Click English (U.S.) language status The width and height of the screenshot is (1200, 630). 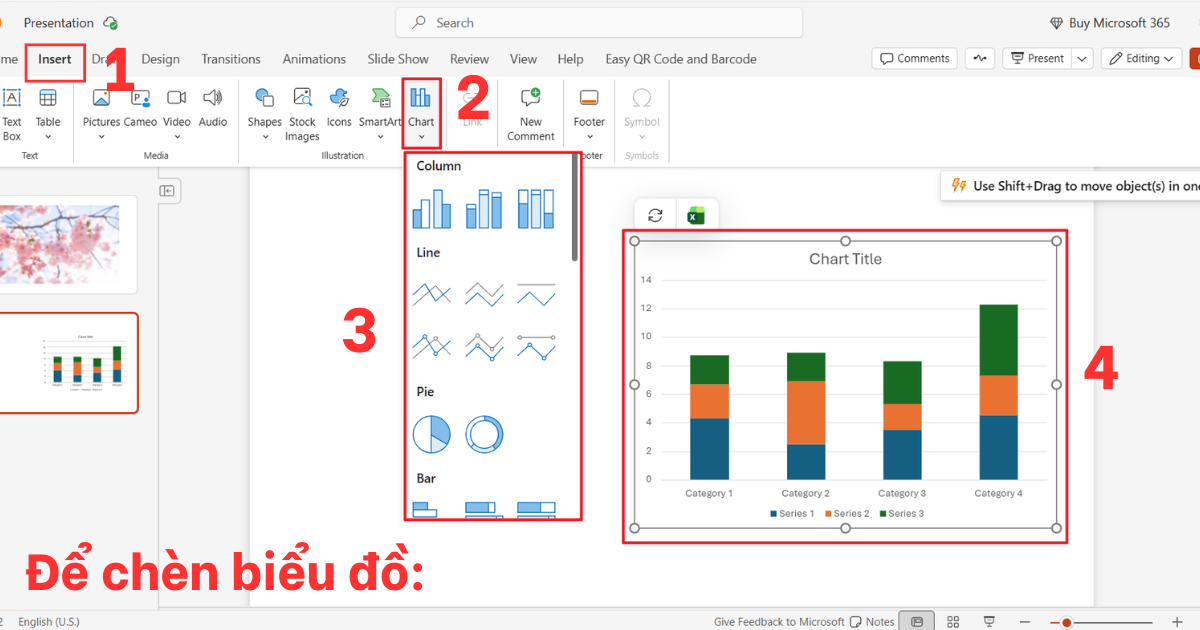(49, 622)
